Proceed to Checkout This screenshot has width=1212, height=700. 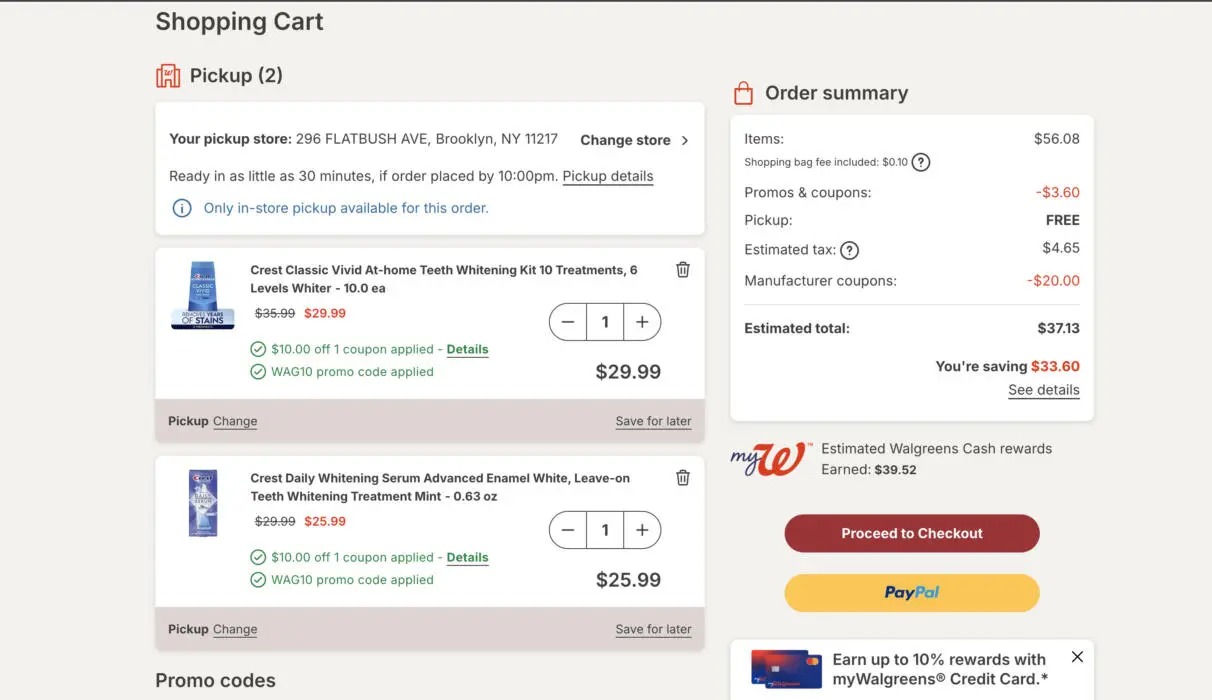pos(911,533)
